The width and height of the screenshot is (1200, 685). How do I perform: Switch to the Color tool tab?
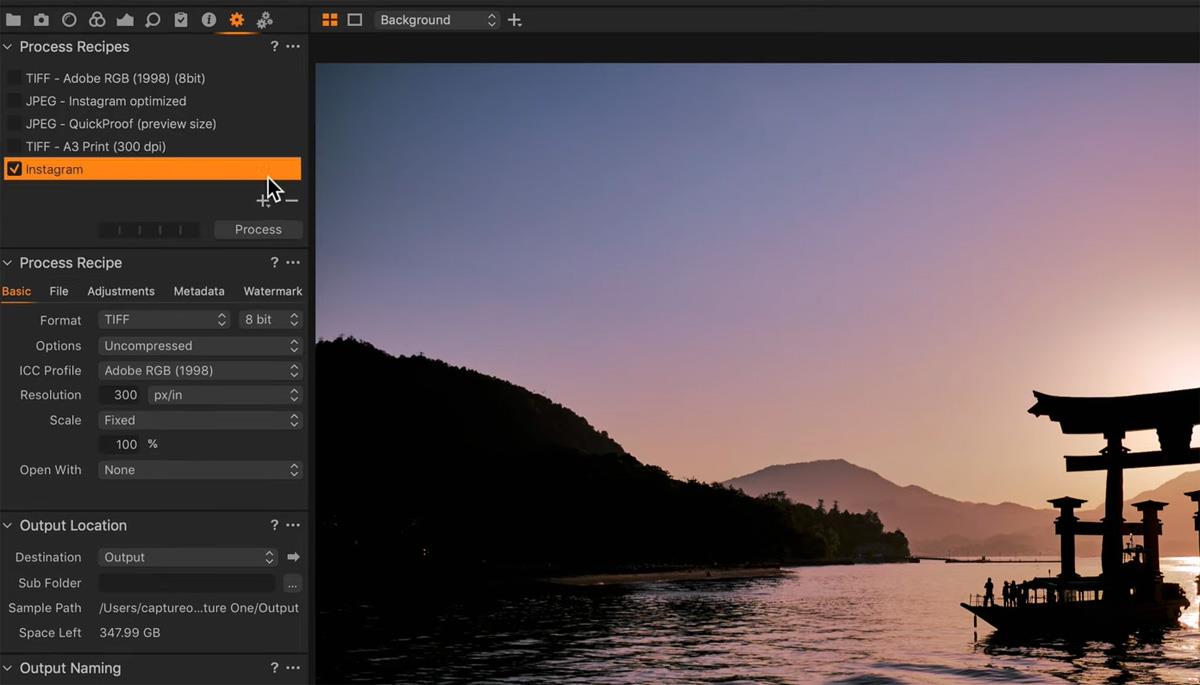(97, 20)
